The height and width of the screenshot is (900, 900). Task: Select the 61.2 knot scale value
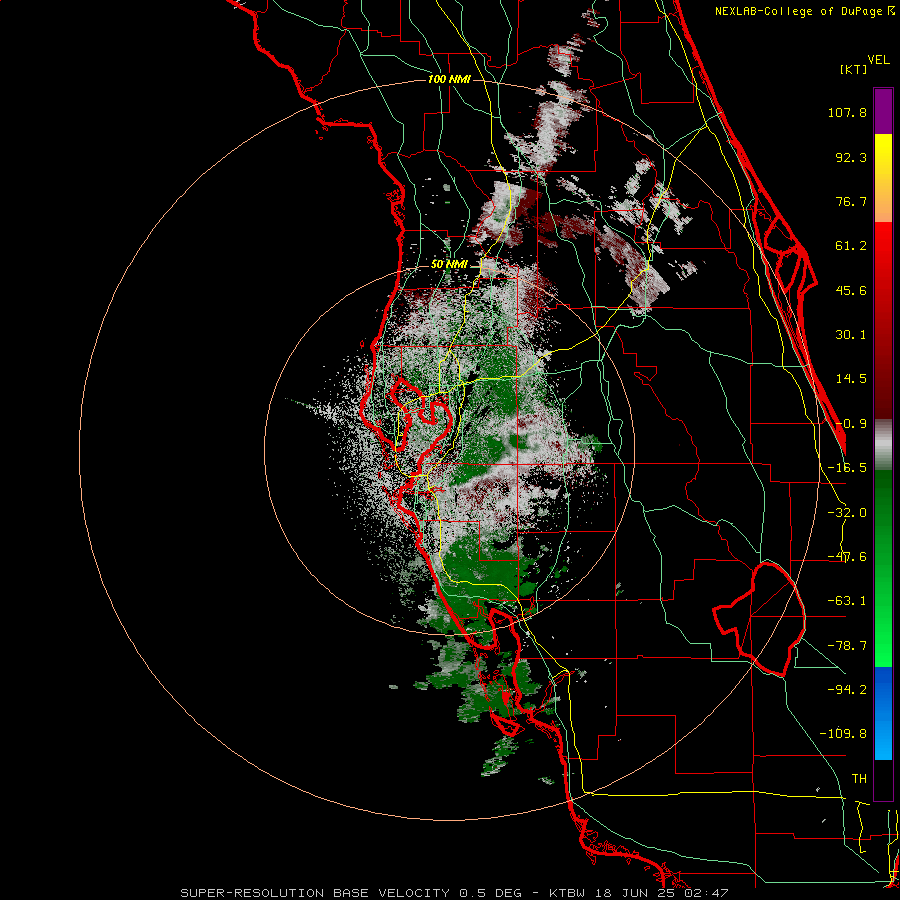click(851, 246)
